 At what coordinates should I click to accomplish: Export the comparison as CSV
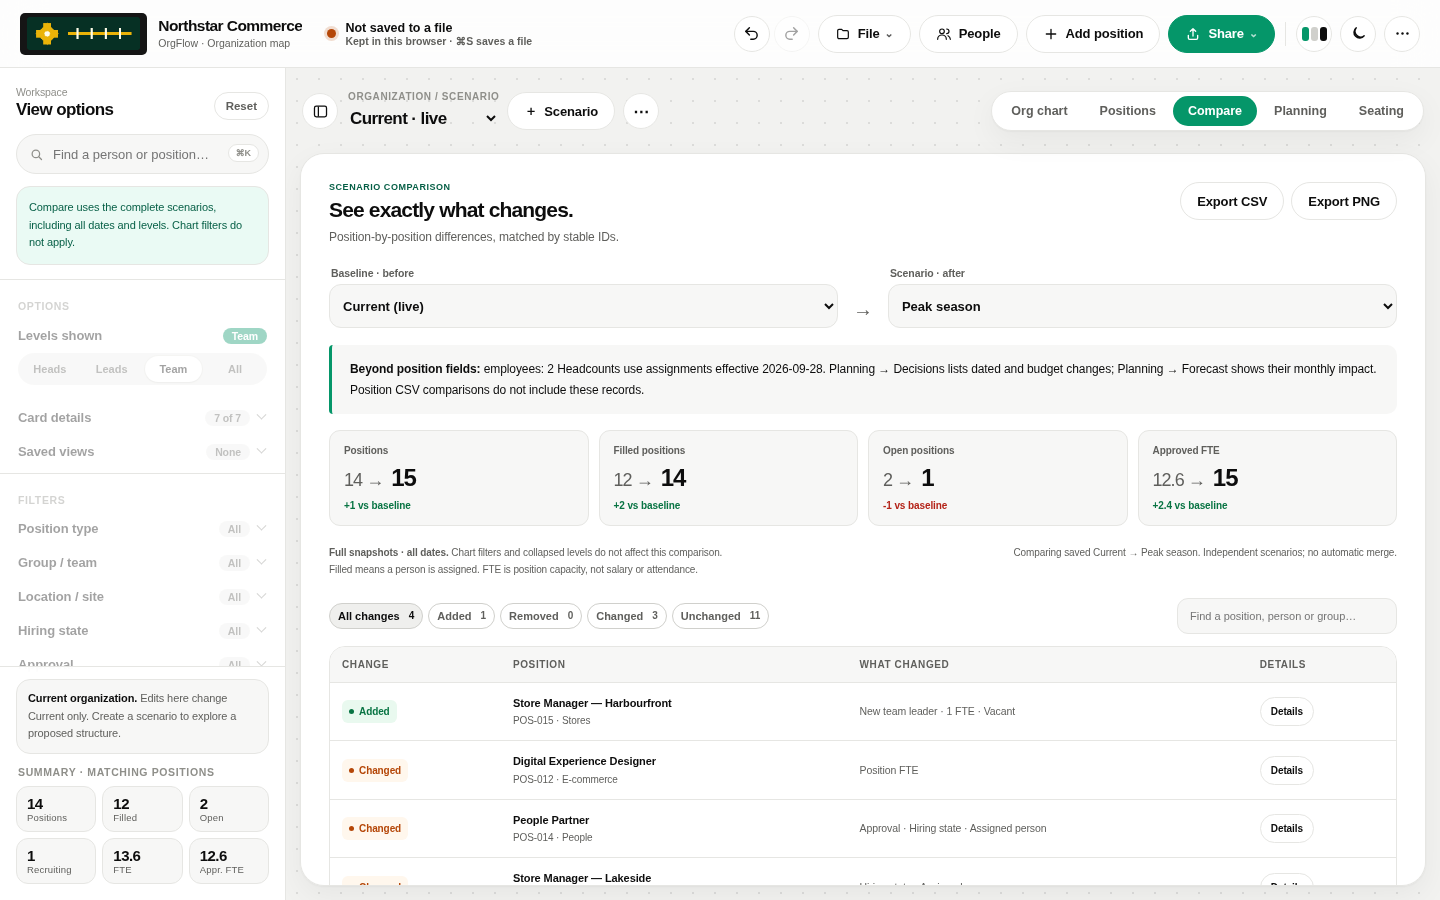point(1232,201)
